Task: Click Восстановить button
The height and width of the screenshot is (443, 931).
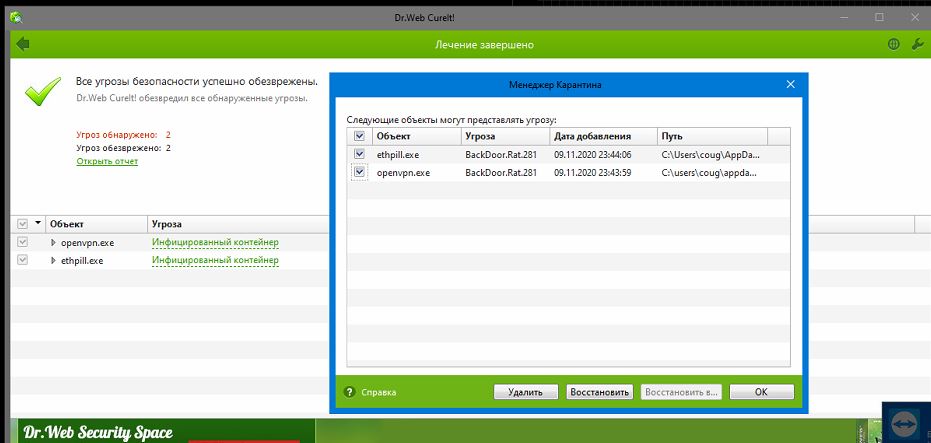Action: (598, 392)
